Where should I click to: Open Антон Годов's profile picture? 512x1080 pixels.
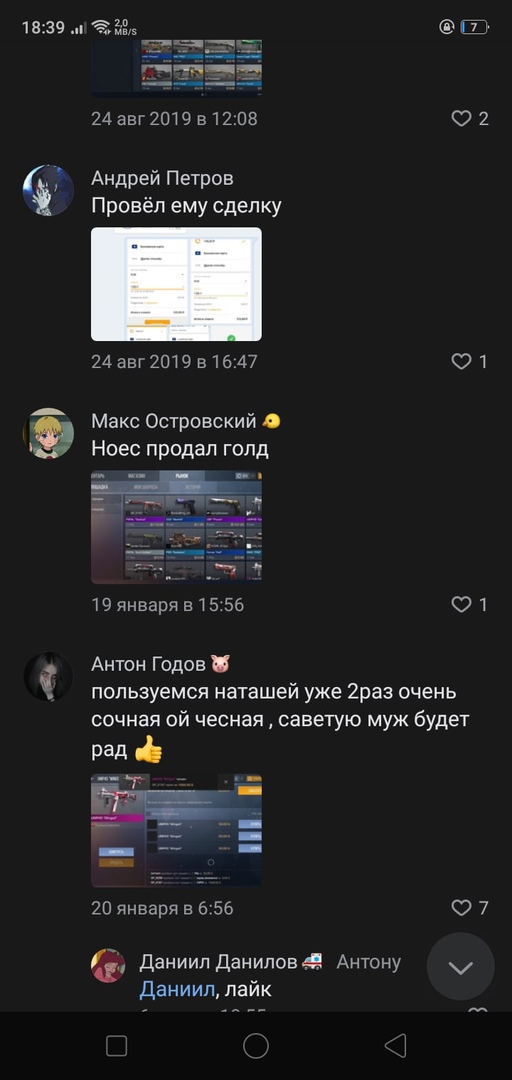(x=48, y=677)
